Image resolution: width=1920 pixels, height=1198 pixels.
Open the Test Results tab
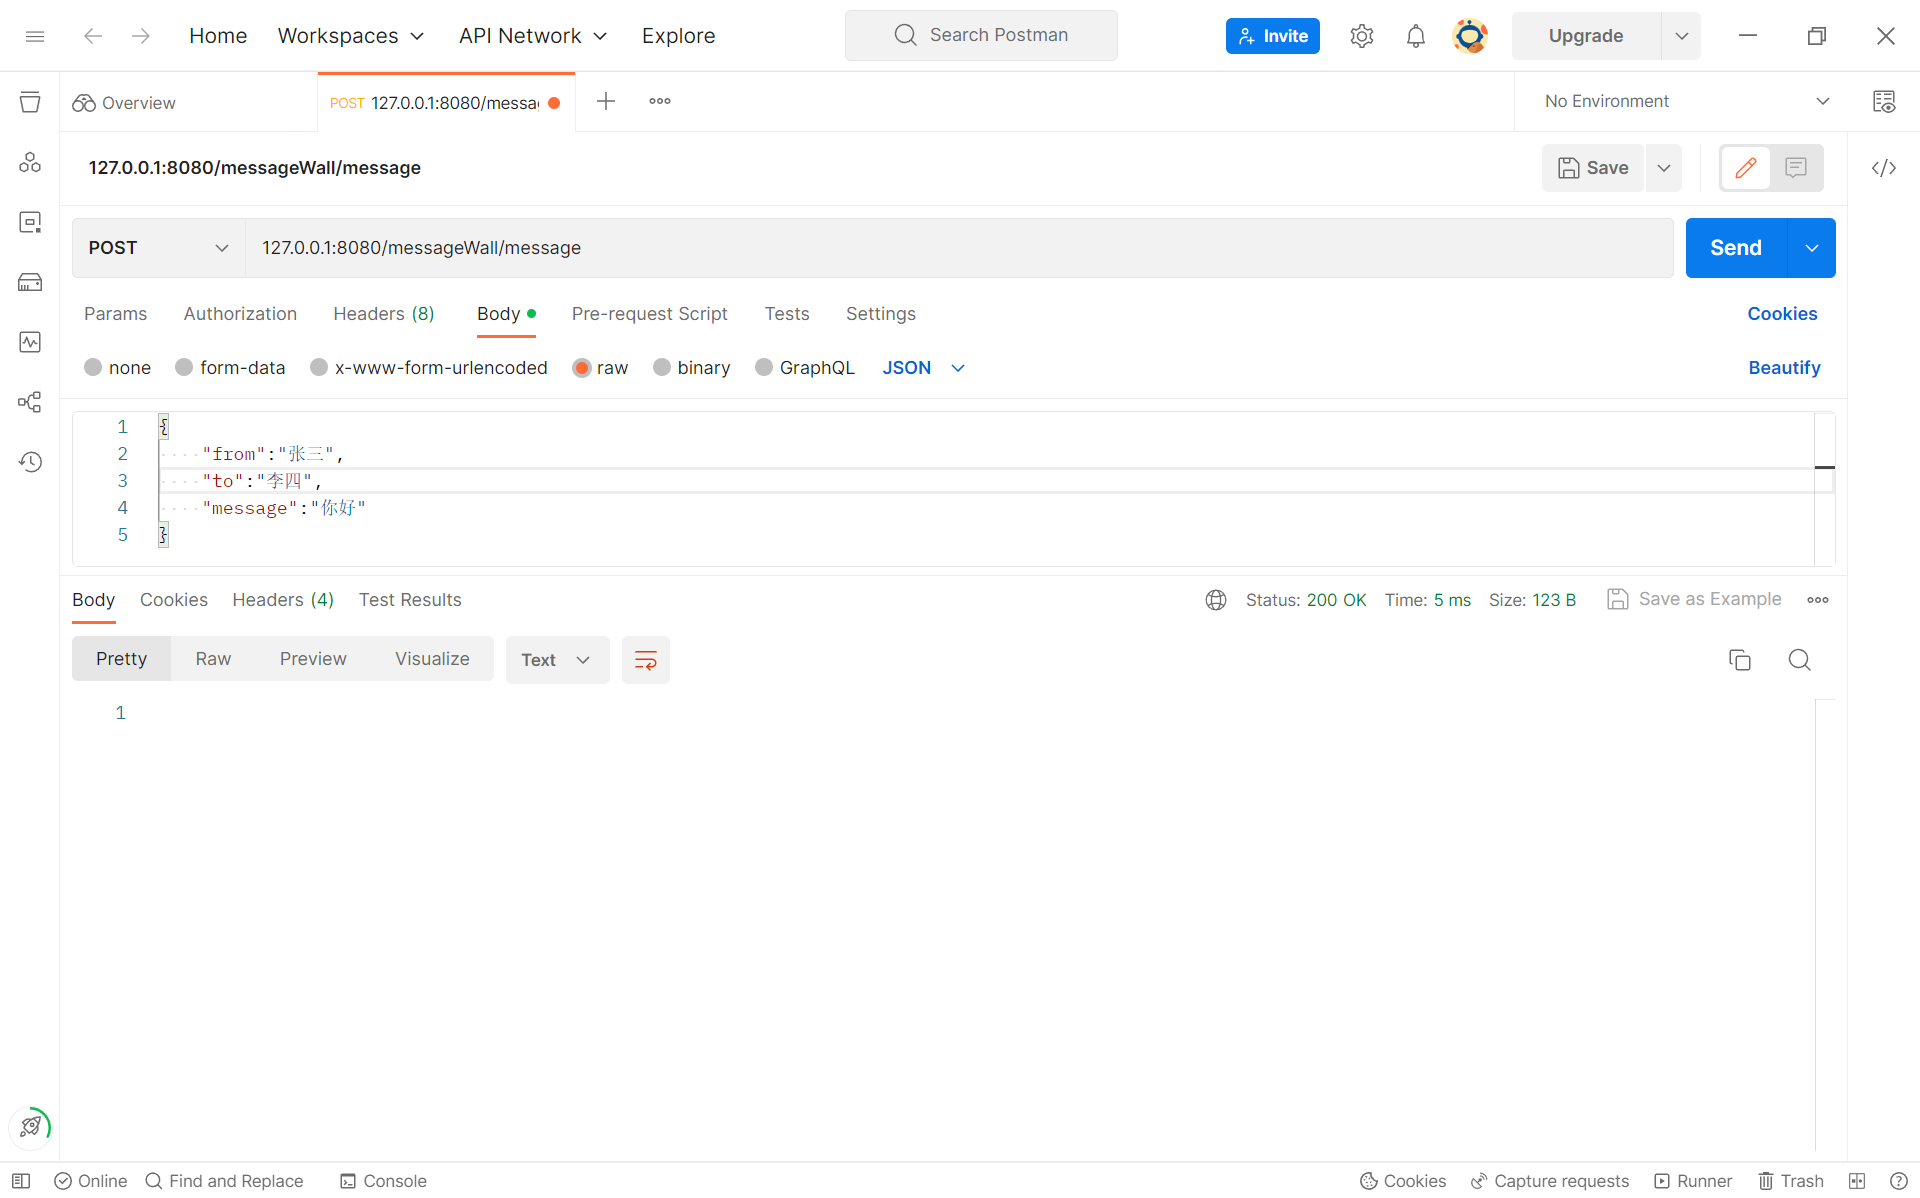click(410, 600)
